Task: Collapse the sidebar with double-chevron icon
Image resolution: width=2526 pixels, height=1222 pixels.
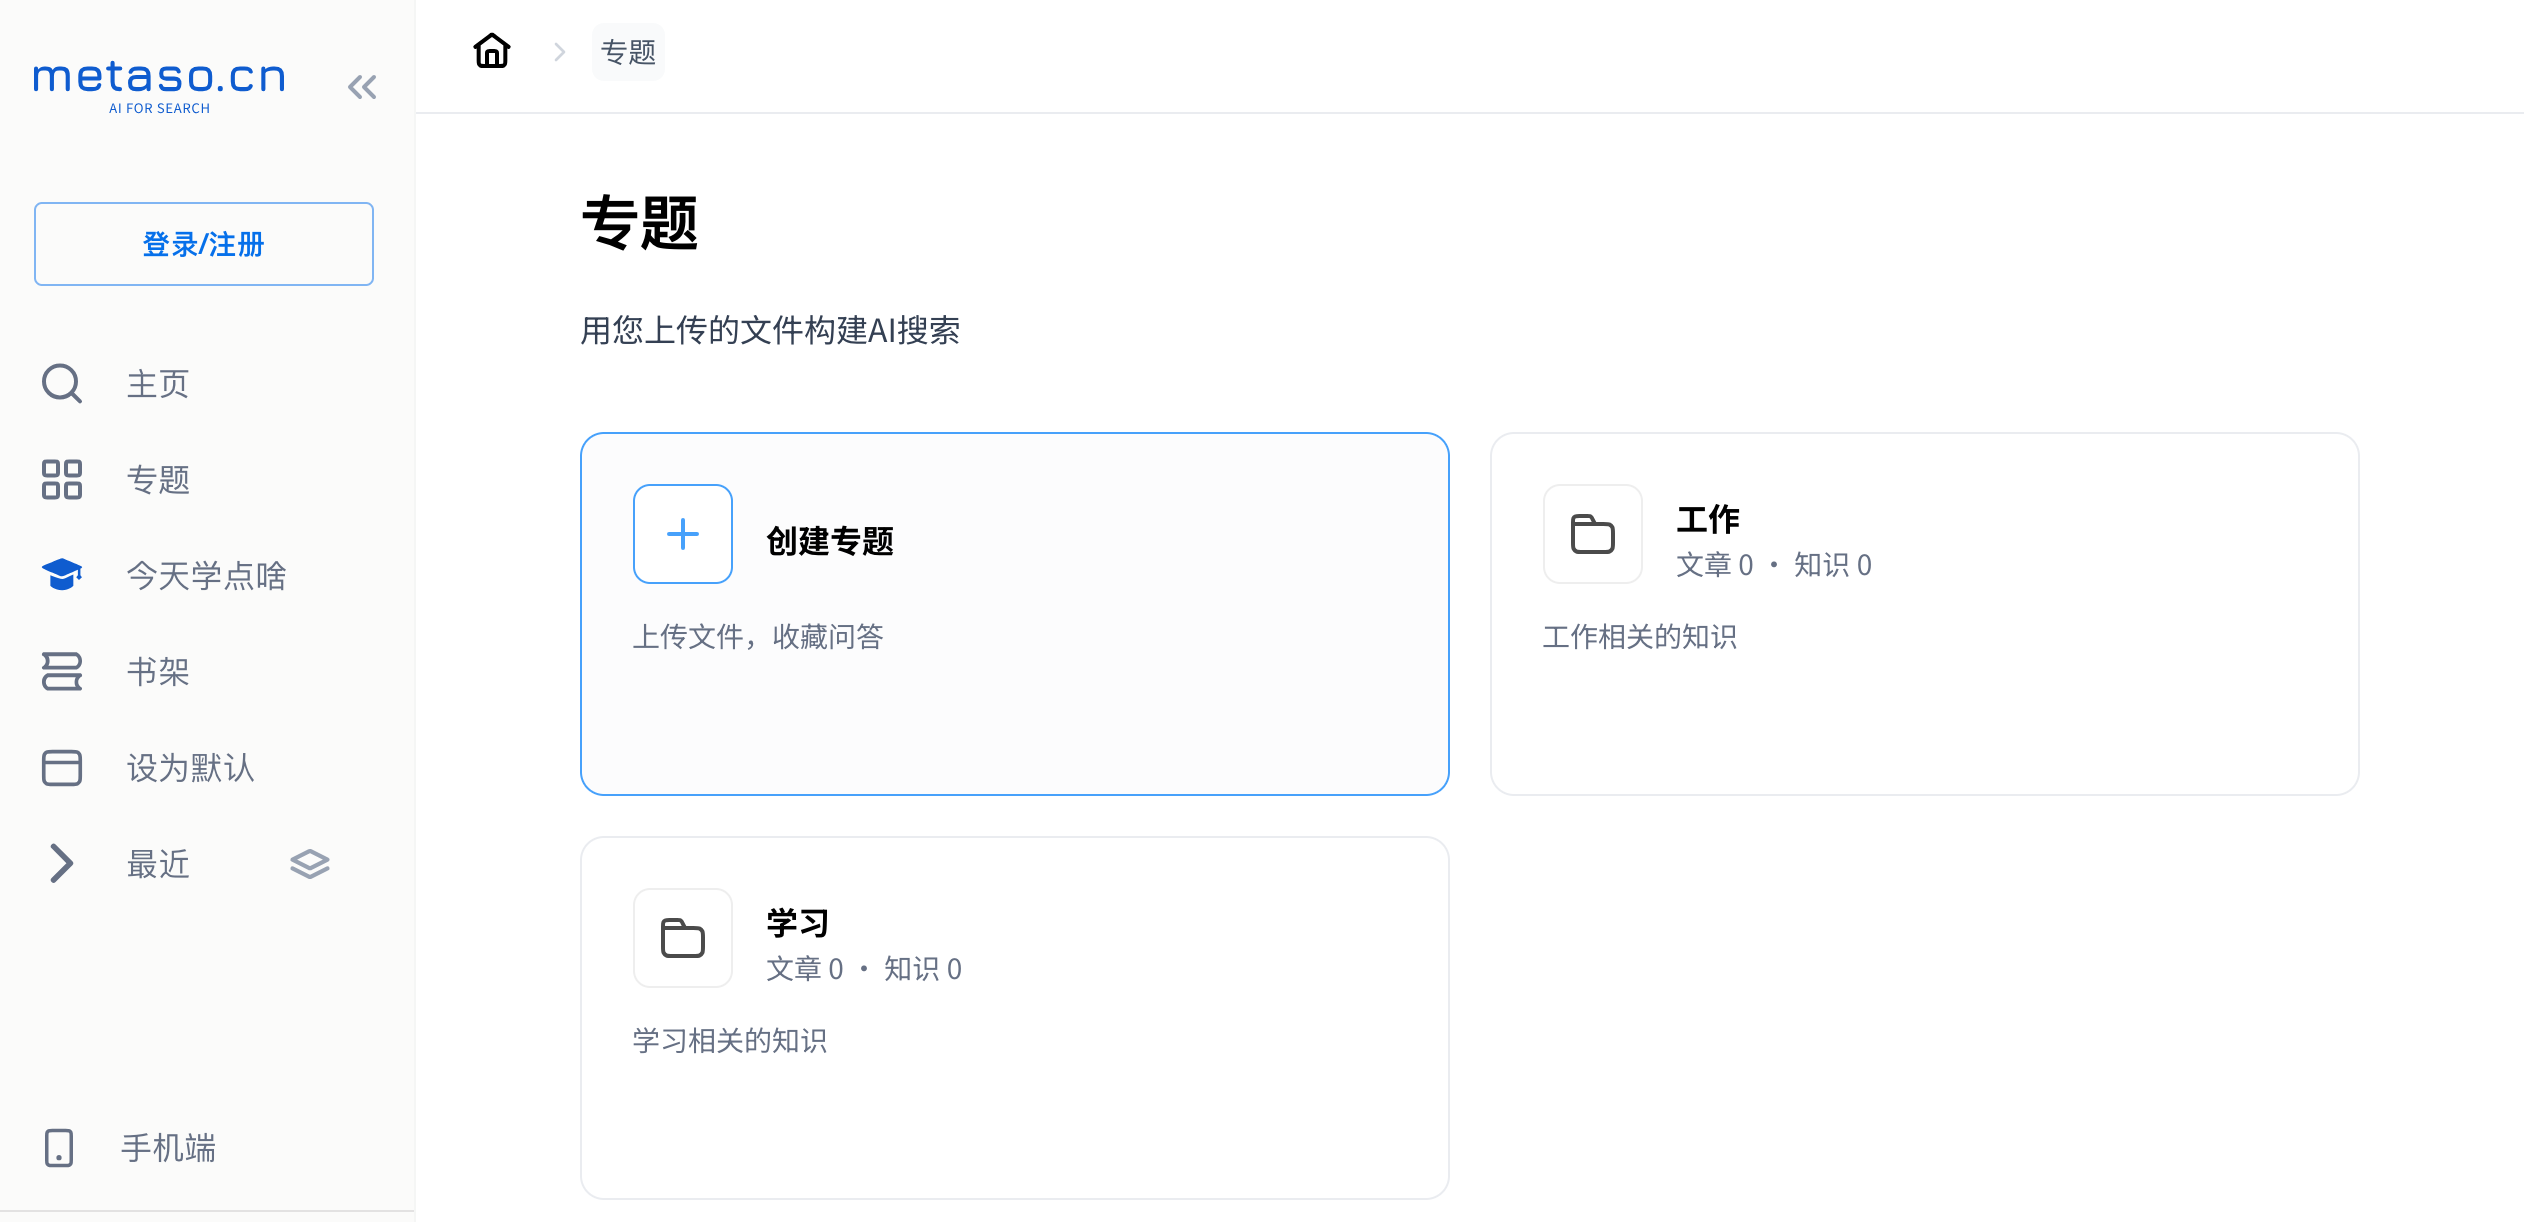Action: (x=362, y=87)
